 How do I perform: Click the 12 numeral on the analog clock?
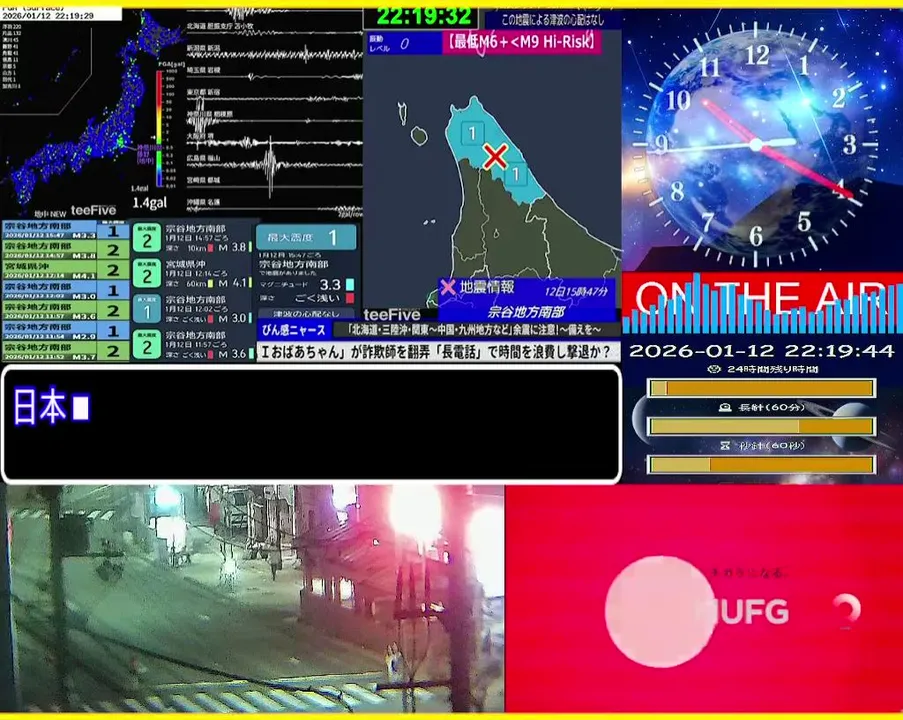pyautogui.click(x=757, y=56)
